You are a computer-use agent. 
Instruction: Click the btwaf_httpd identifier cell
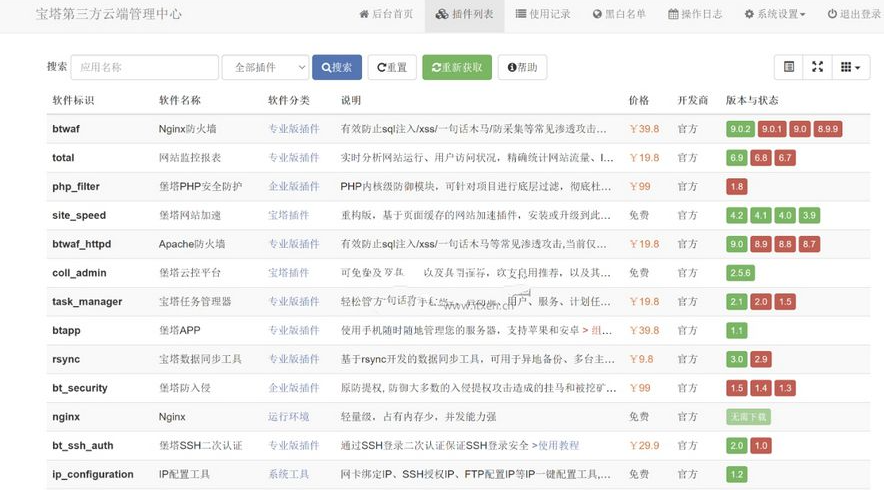coord(82,244)
